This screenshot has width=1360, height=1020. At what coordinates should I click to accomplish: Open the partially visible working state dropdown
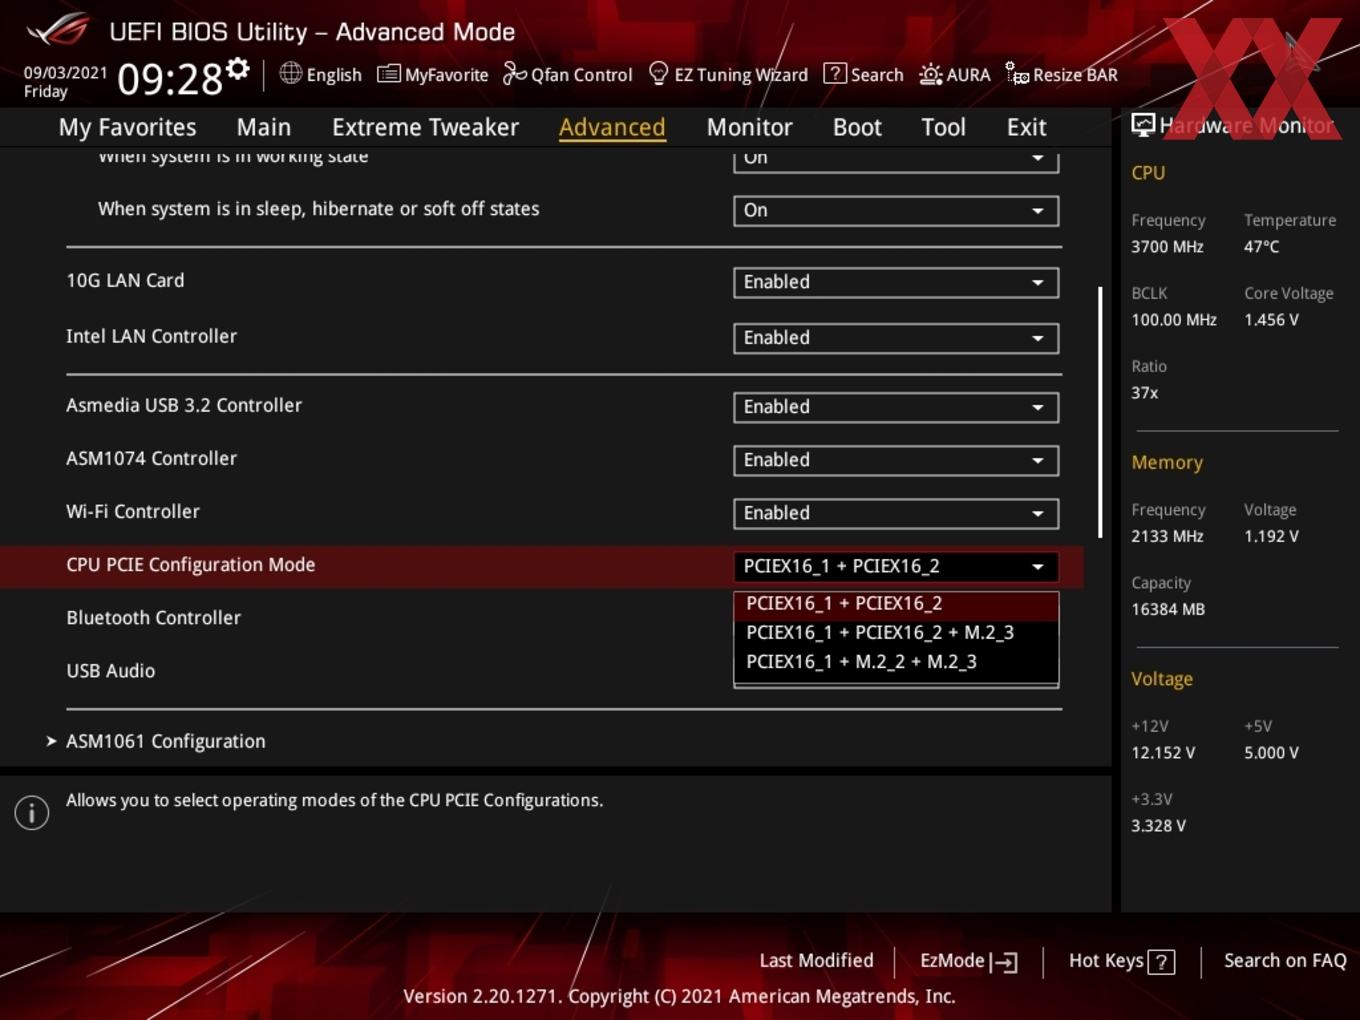896,160
